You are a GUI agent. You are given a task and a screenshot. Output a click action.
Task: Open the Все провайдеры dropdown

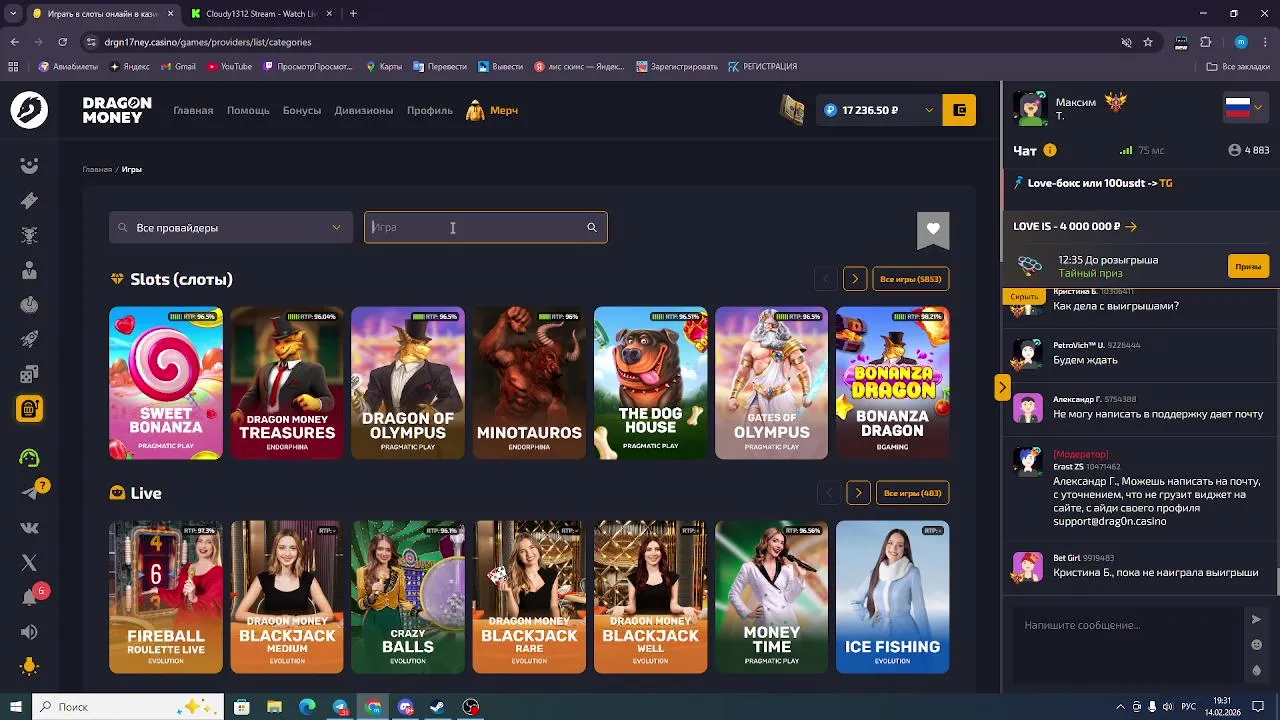pos(231,228)
